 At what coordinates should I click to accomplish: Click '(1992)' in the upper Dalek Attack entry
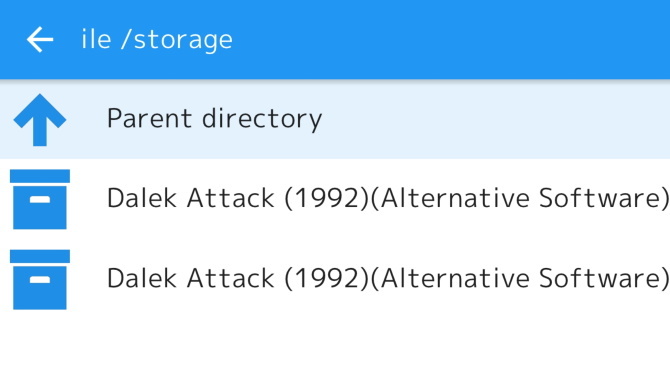click(326, 199)
